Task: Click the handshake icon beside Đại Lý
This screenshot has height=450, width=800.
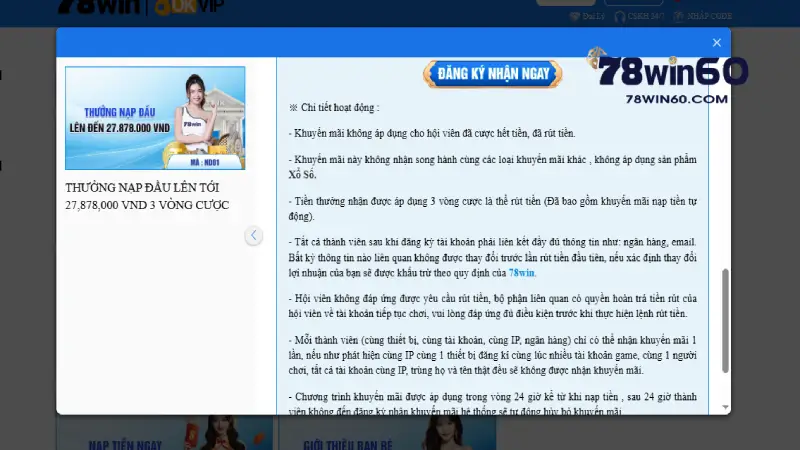Action: [574, 16]
